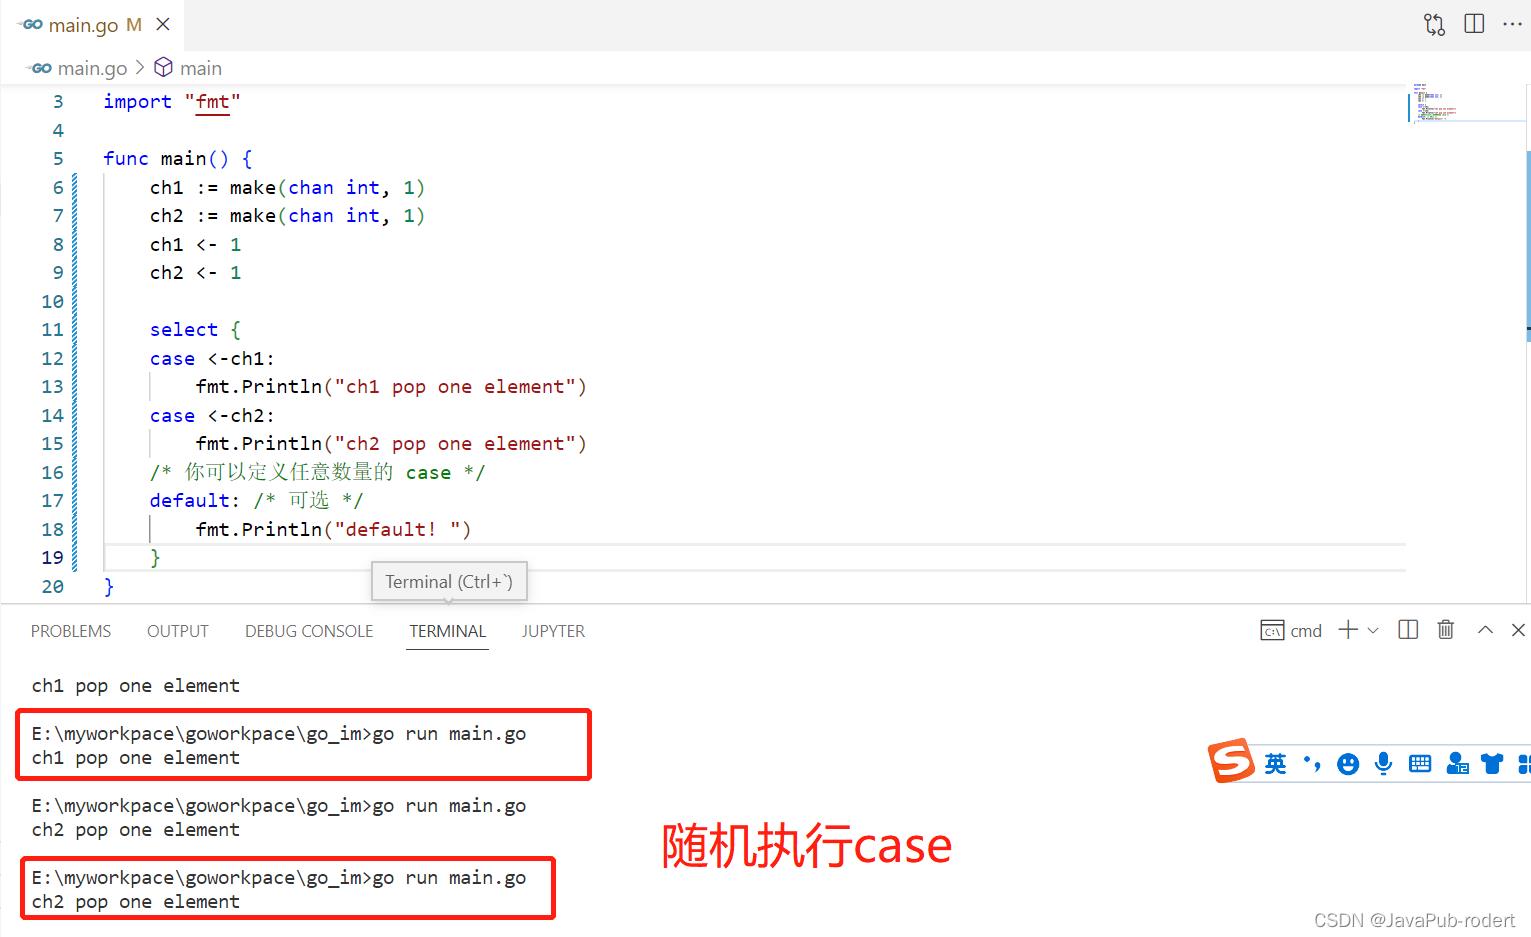Switch to the PROBLEMS panel tab
1531x937 pixels.
pyautogui.click(x=71, y=631)
